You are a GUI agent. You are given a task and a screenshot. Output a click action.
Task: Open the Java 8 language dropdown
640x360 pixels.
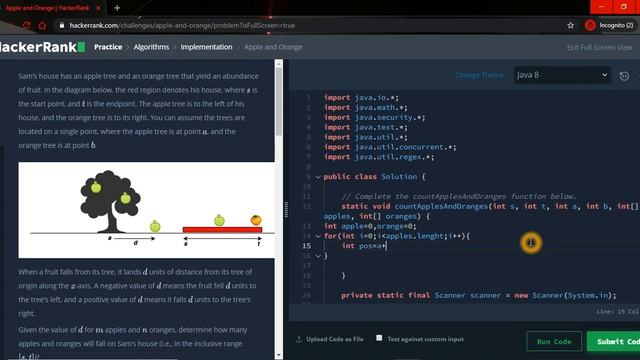coord(562,75)
